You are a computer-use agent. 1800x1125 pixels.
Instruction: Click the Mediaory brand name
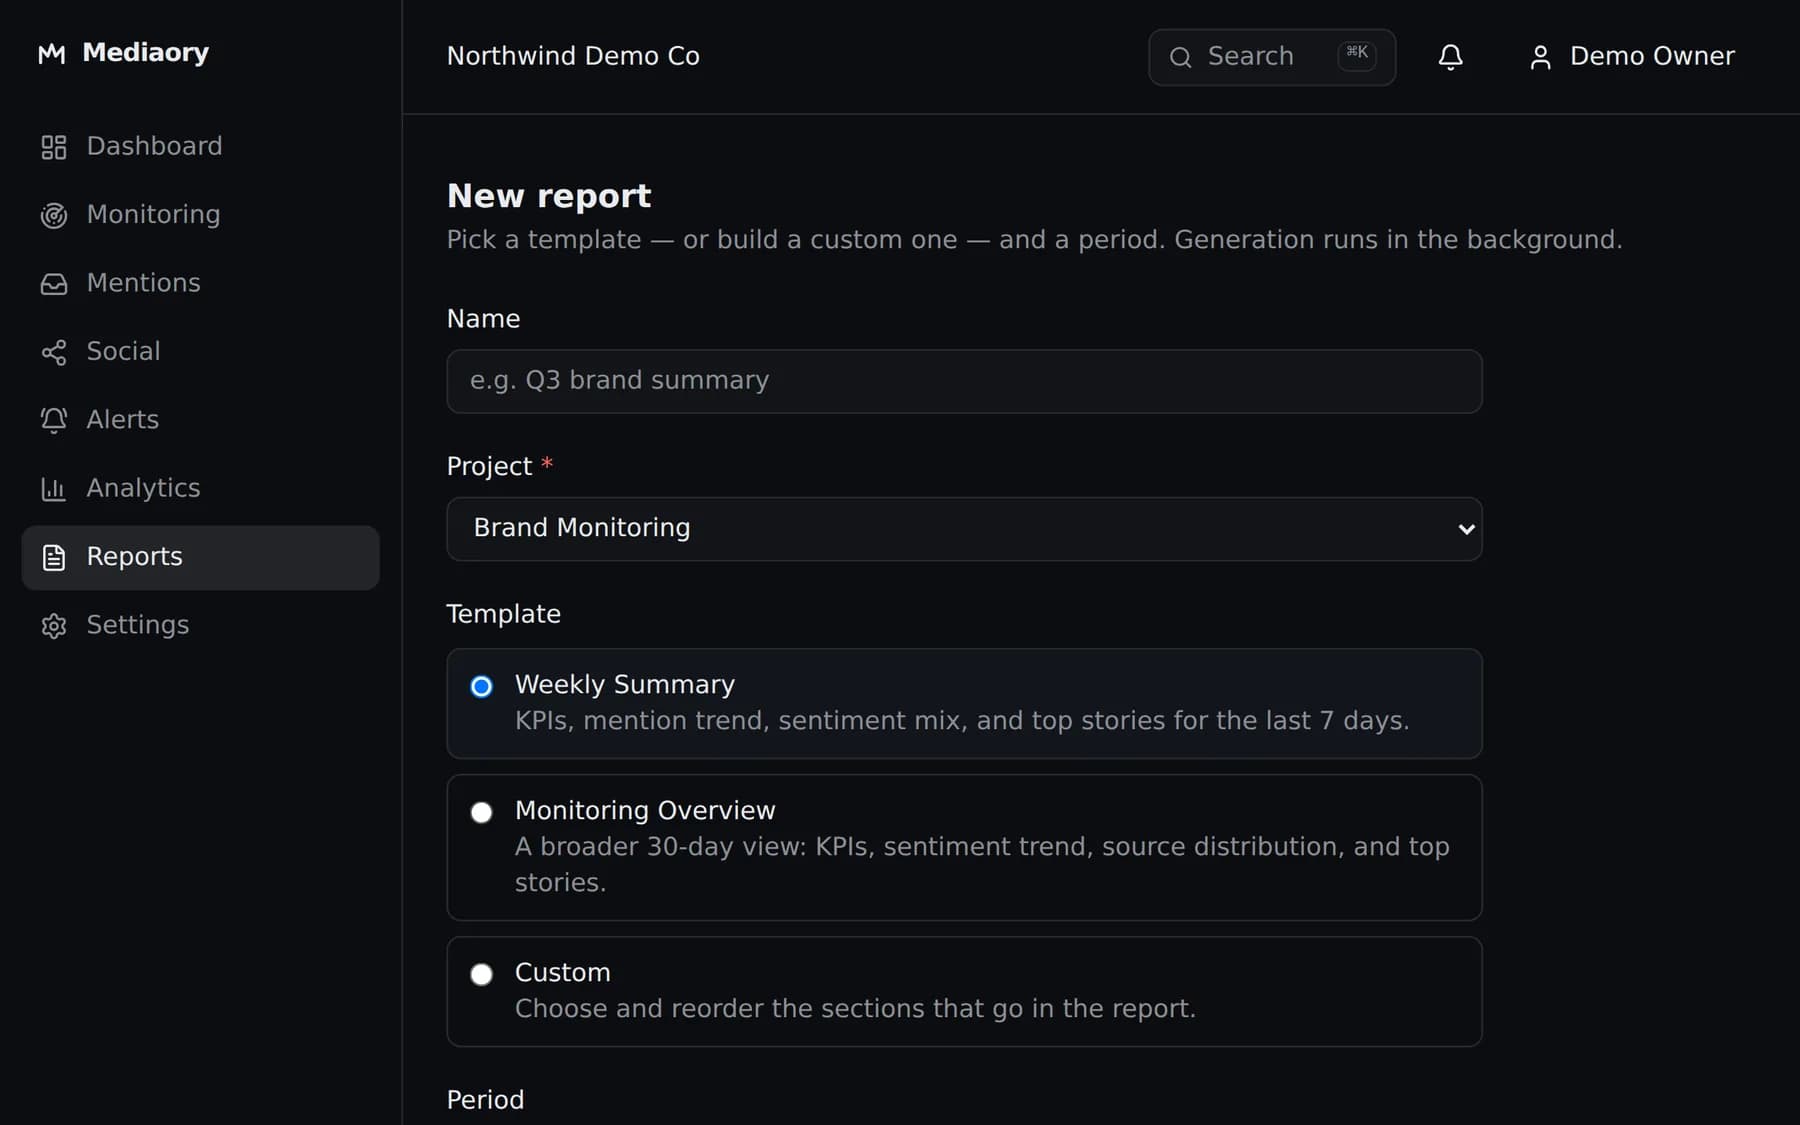(x=146, y=53)
